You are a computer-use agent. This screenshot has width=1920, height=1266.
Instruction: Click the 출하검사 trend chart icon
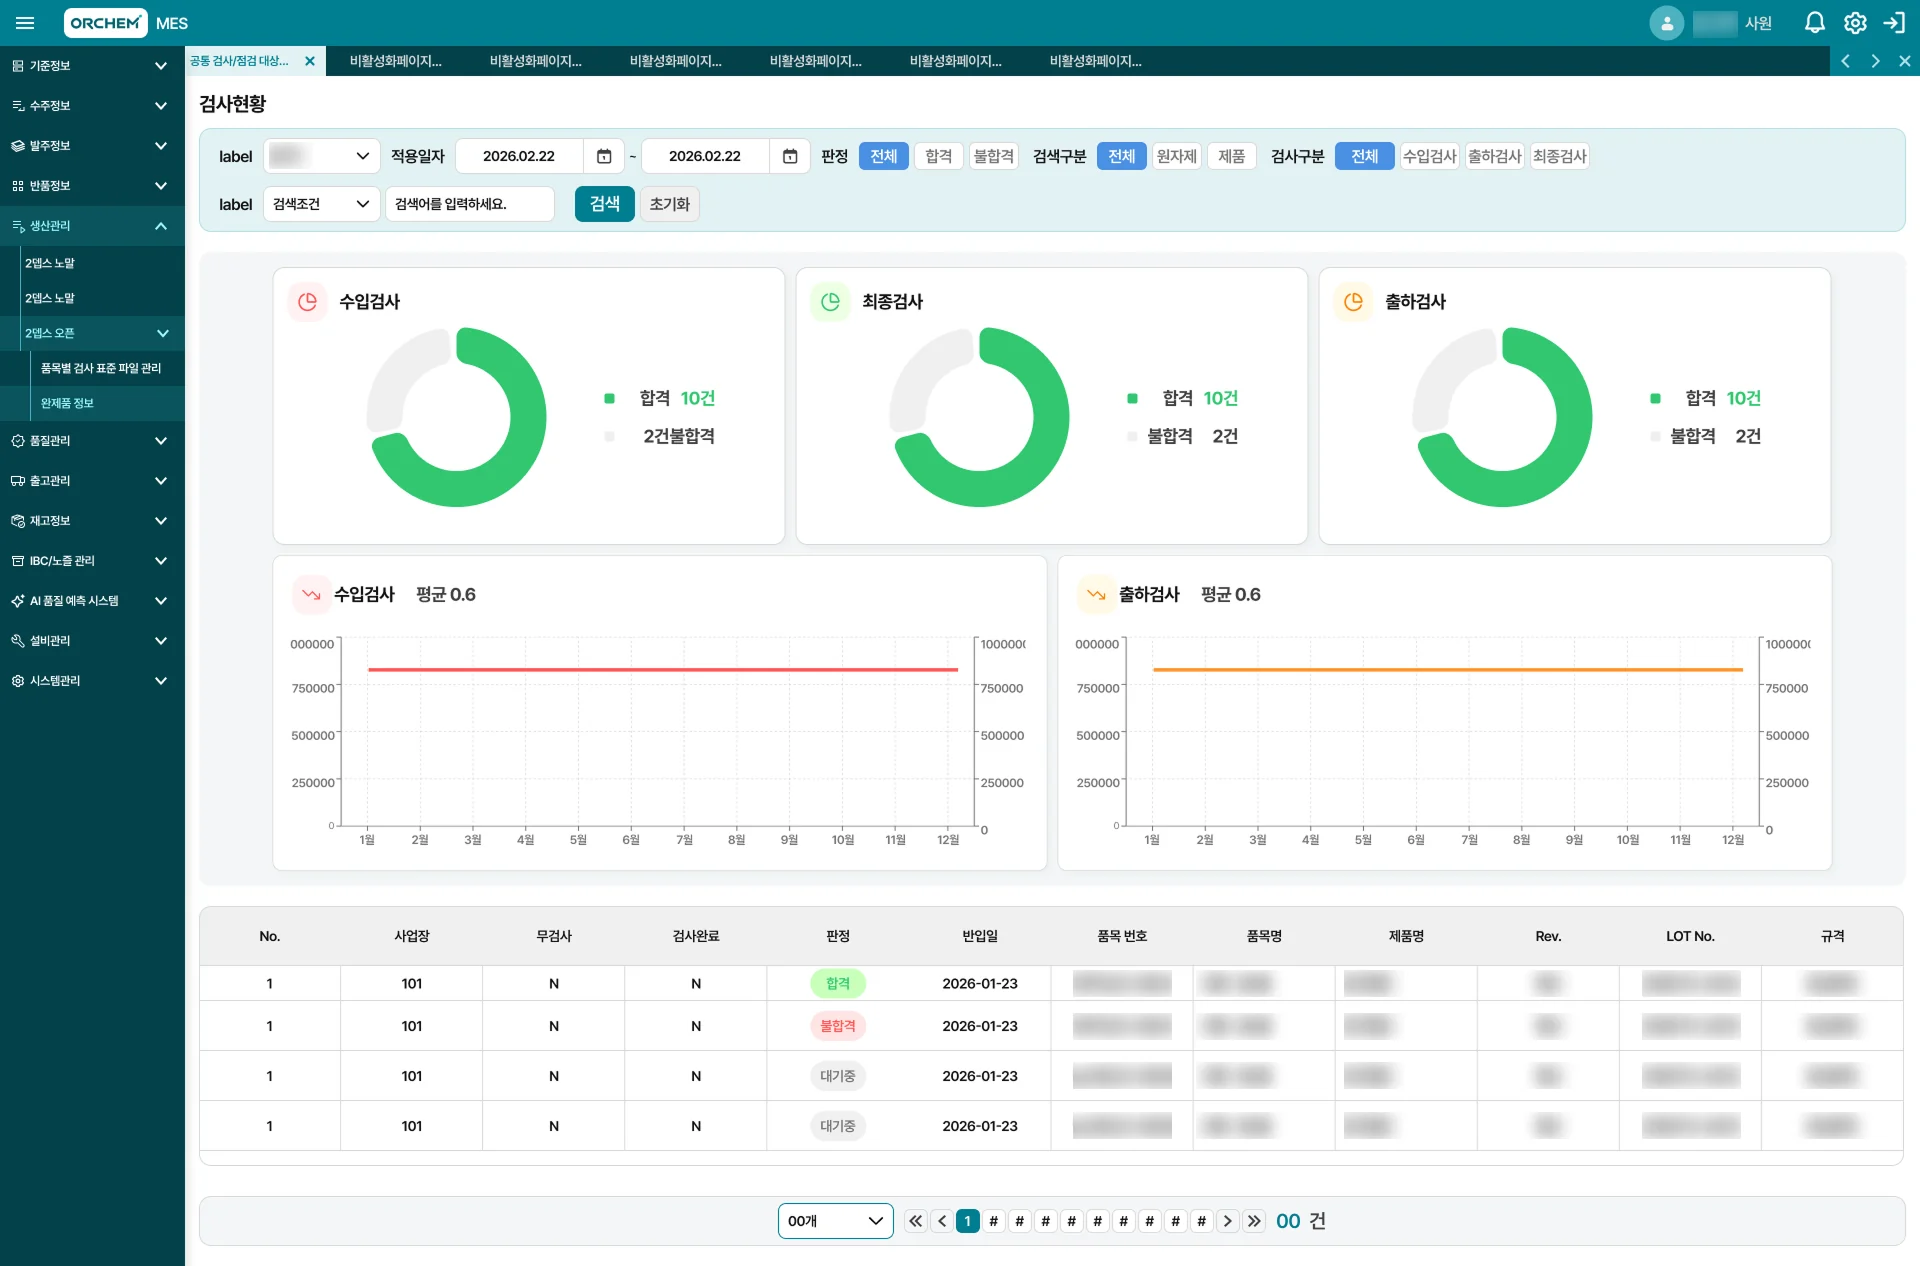(x=1096, y=594)
